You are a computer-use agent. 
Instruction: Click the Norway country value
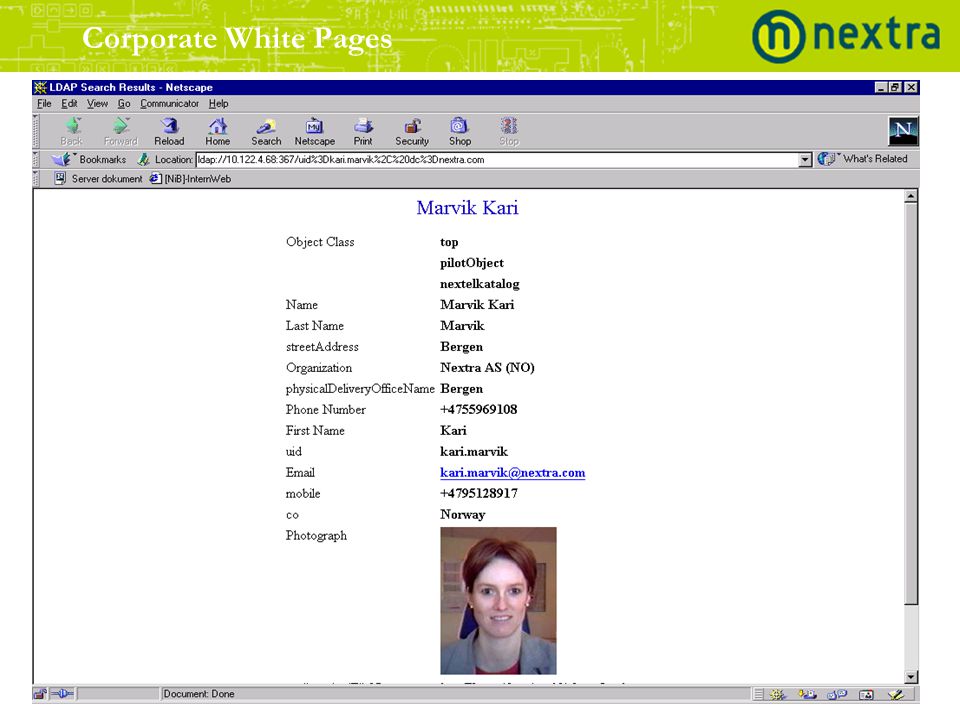(x=462, y=515)
